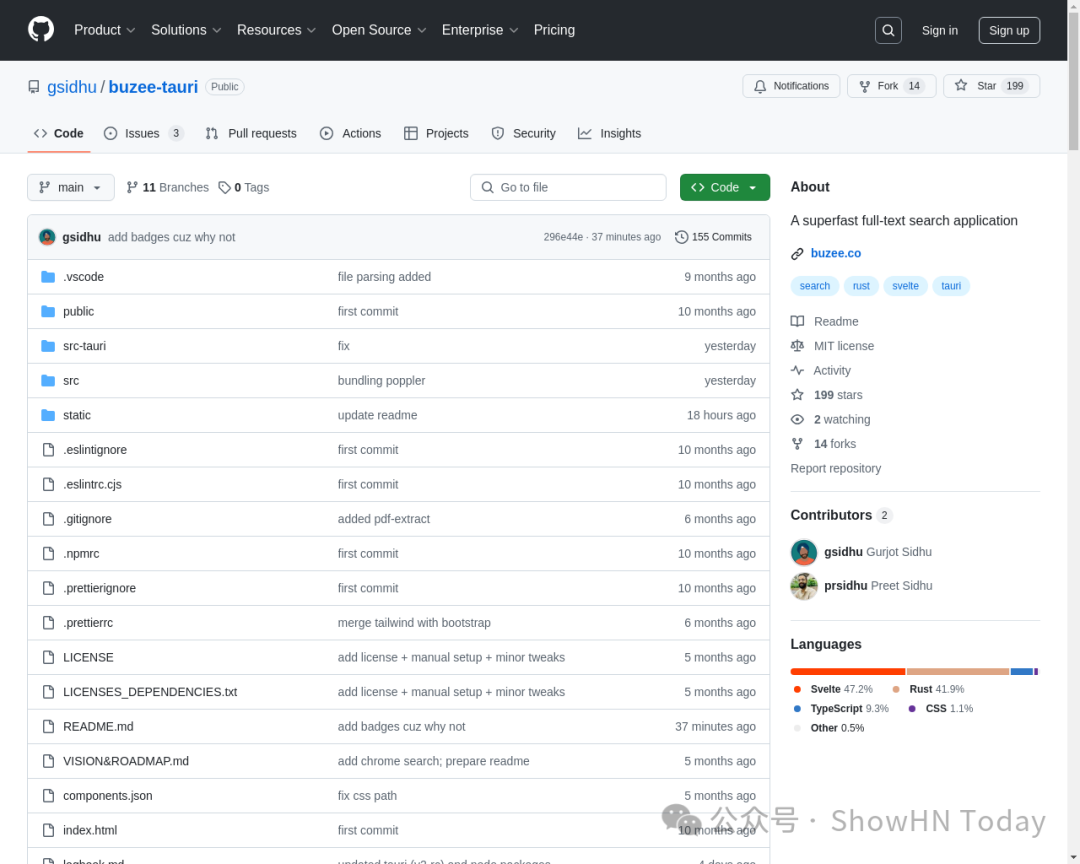Image resolution: width=1080 pixels, height=864 pixels.
Task: Click the Readme book icon in About
Action: pos(797,321)
